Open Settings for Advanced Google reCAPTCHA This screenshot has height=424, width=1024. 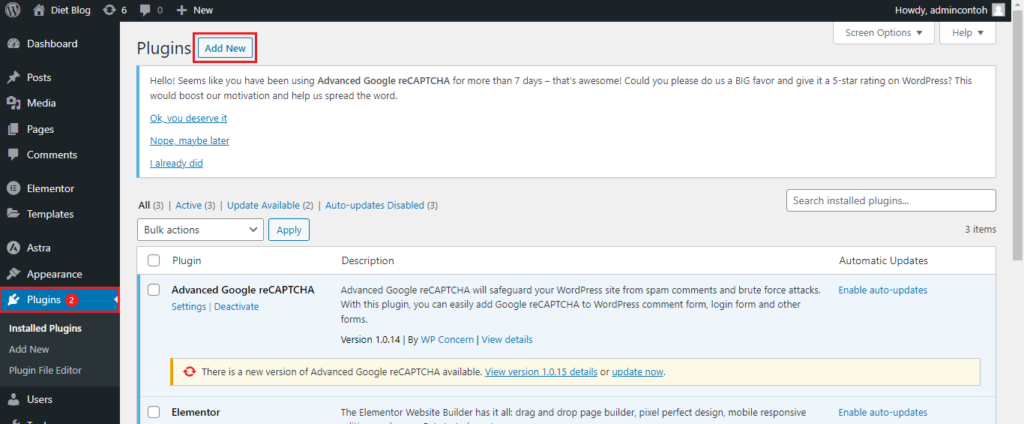point(189,306)
